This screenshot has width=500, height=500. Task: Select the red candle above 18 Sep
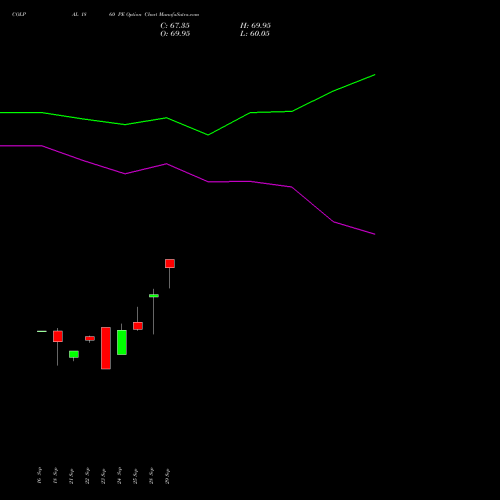coord(58,336)
